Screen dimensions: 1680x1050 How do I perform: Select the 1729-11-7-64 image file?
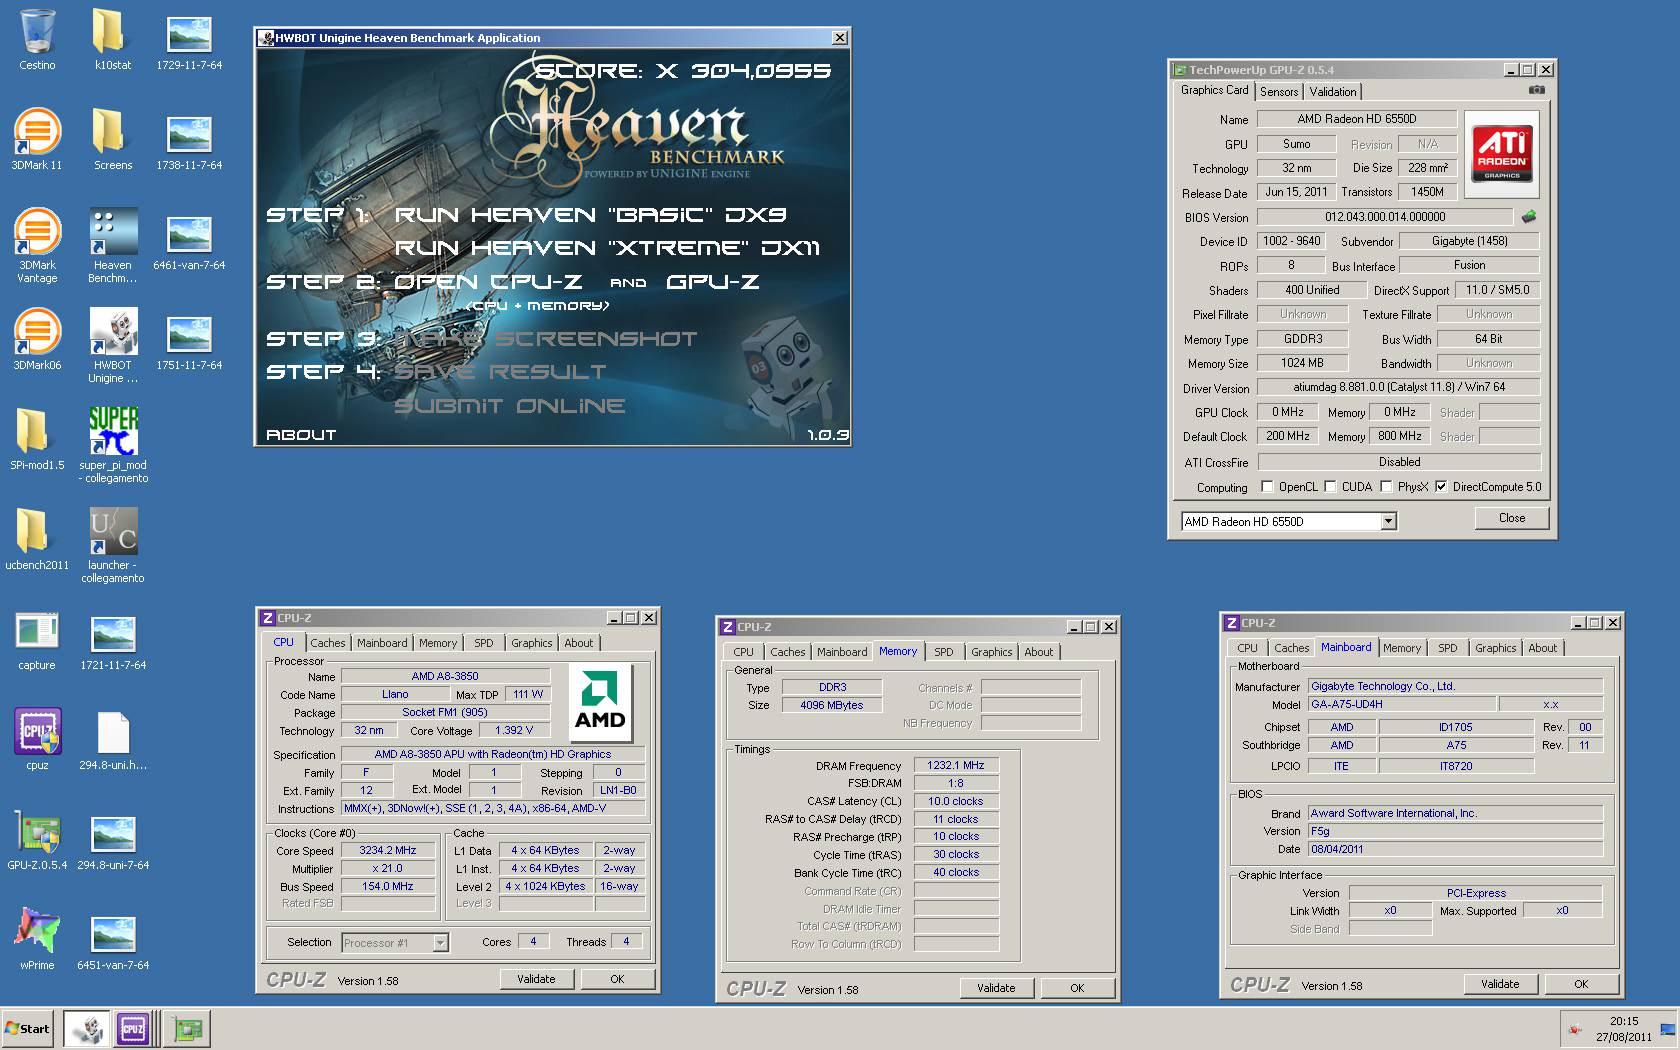(x=189, y=40)
